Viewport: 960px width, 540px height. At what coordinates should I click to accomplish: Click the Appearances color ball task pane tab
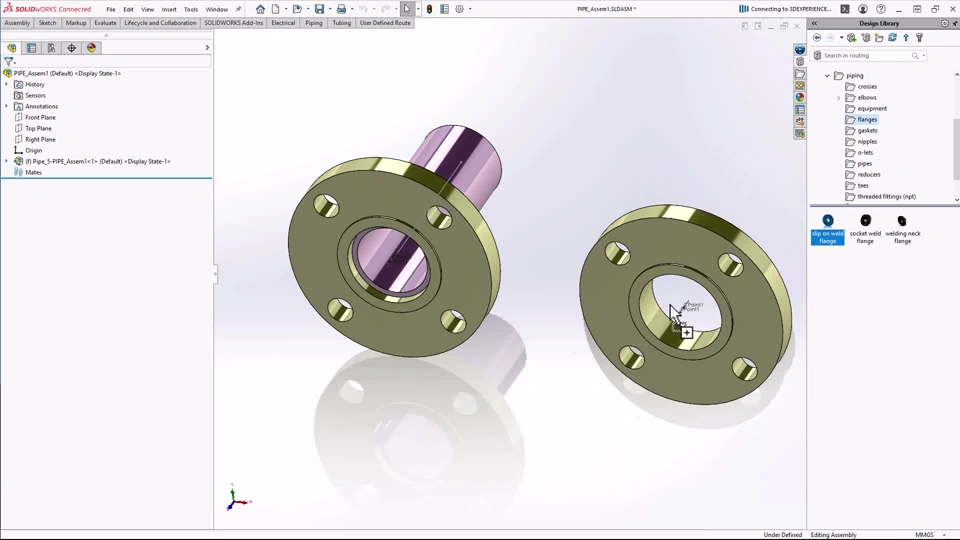click(x=800, y=97)
